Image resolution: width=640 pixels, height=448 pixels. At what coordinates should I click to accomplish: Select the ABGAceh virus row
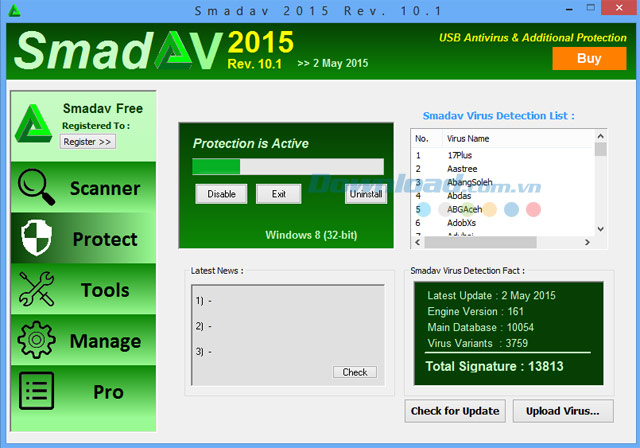[503, 209]
